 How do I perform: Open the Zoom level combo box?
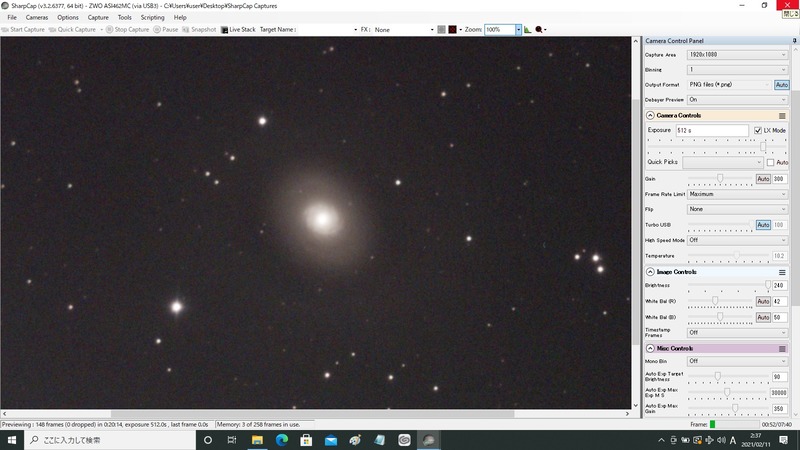503,30
